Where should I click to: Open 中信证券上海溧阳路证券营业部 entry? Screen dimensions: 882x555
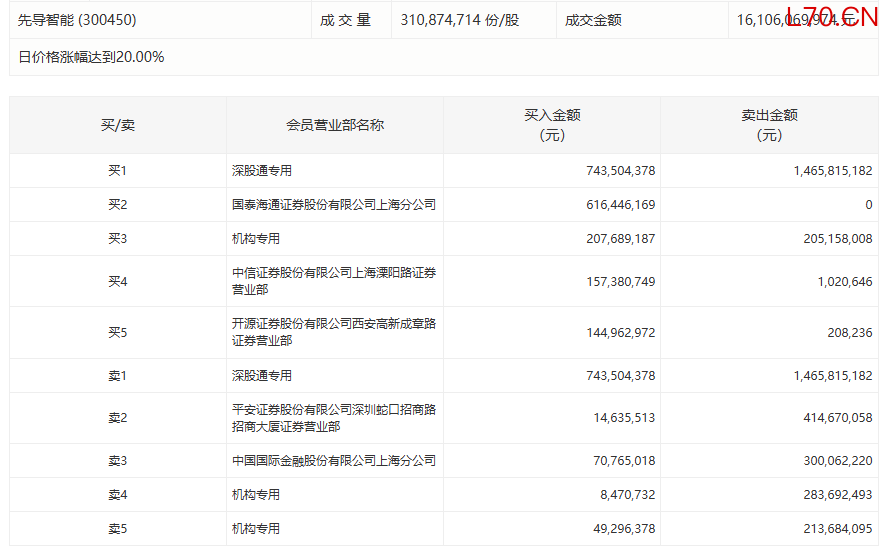334,281
